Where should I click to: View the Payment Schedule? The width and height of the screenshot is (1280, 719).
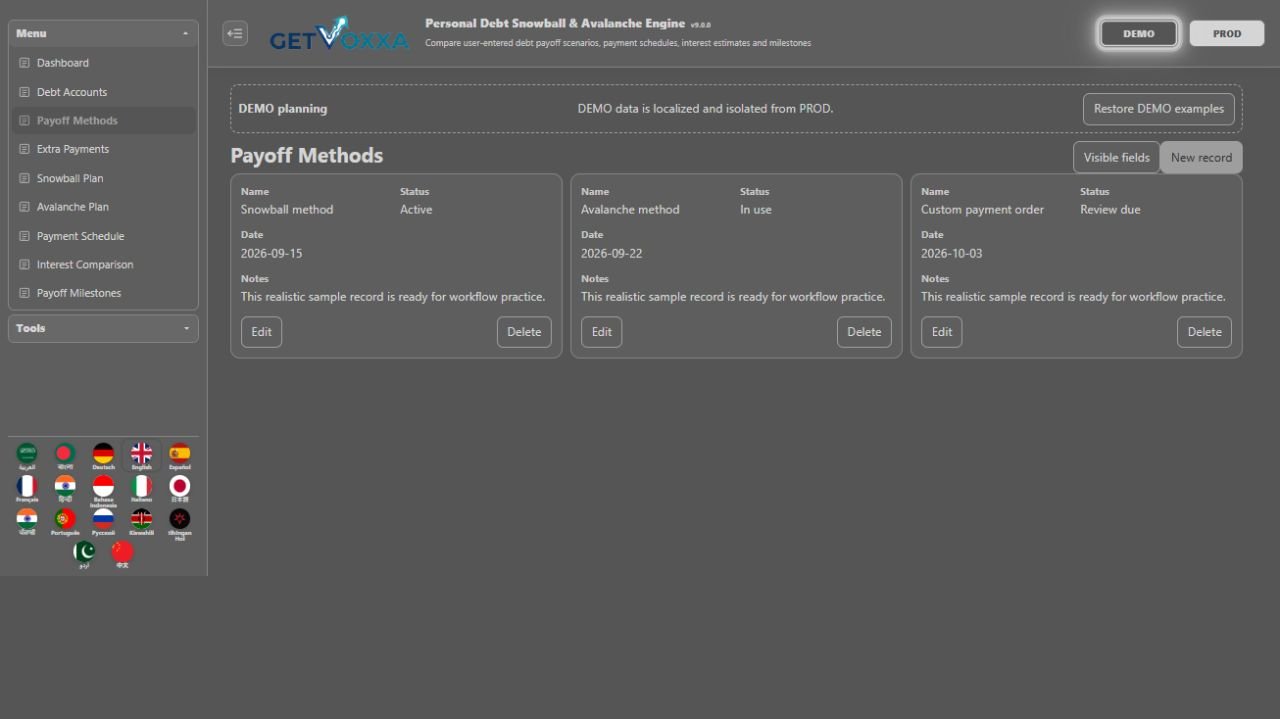pyautogui.click(x=103, y=236)
